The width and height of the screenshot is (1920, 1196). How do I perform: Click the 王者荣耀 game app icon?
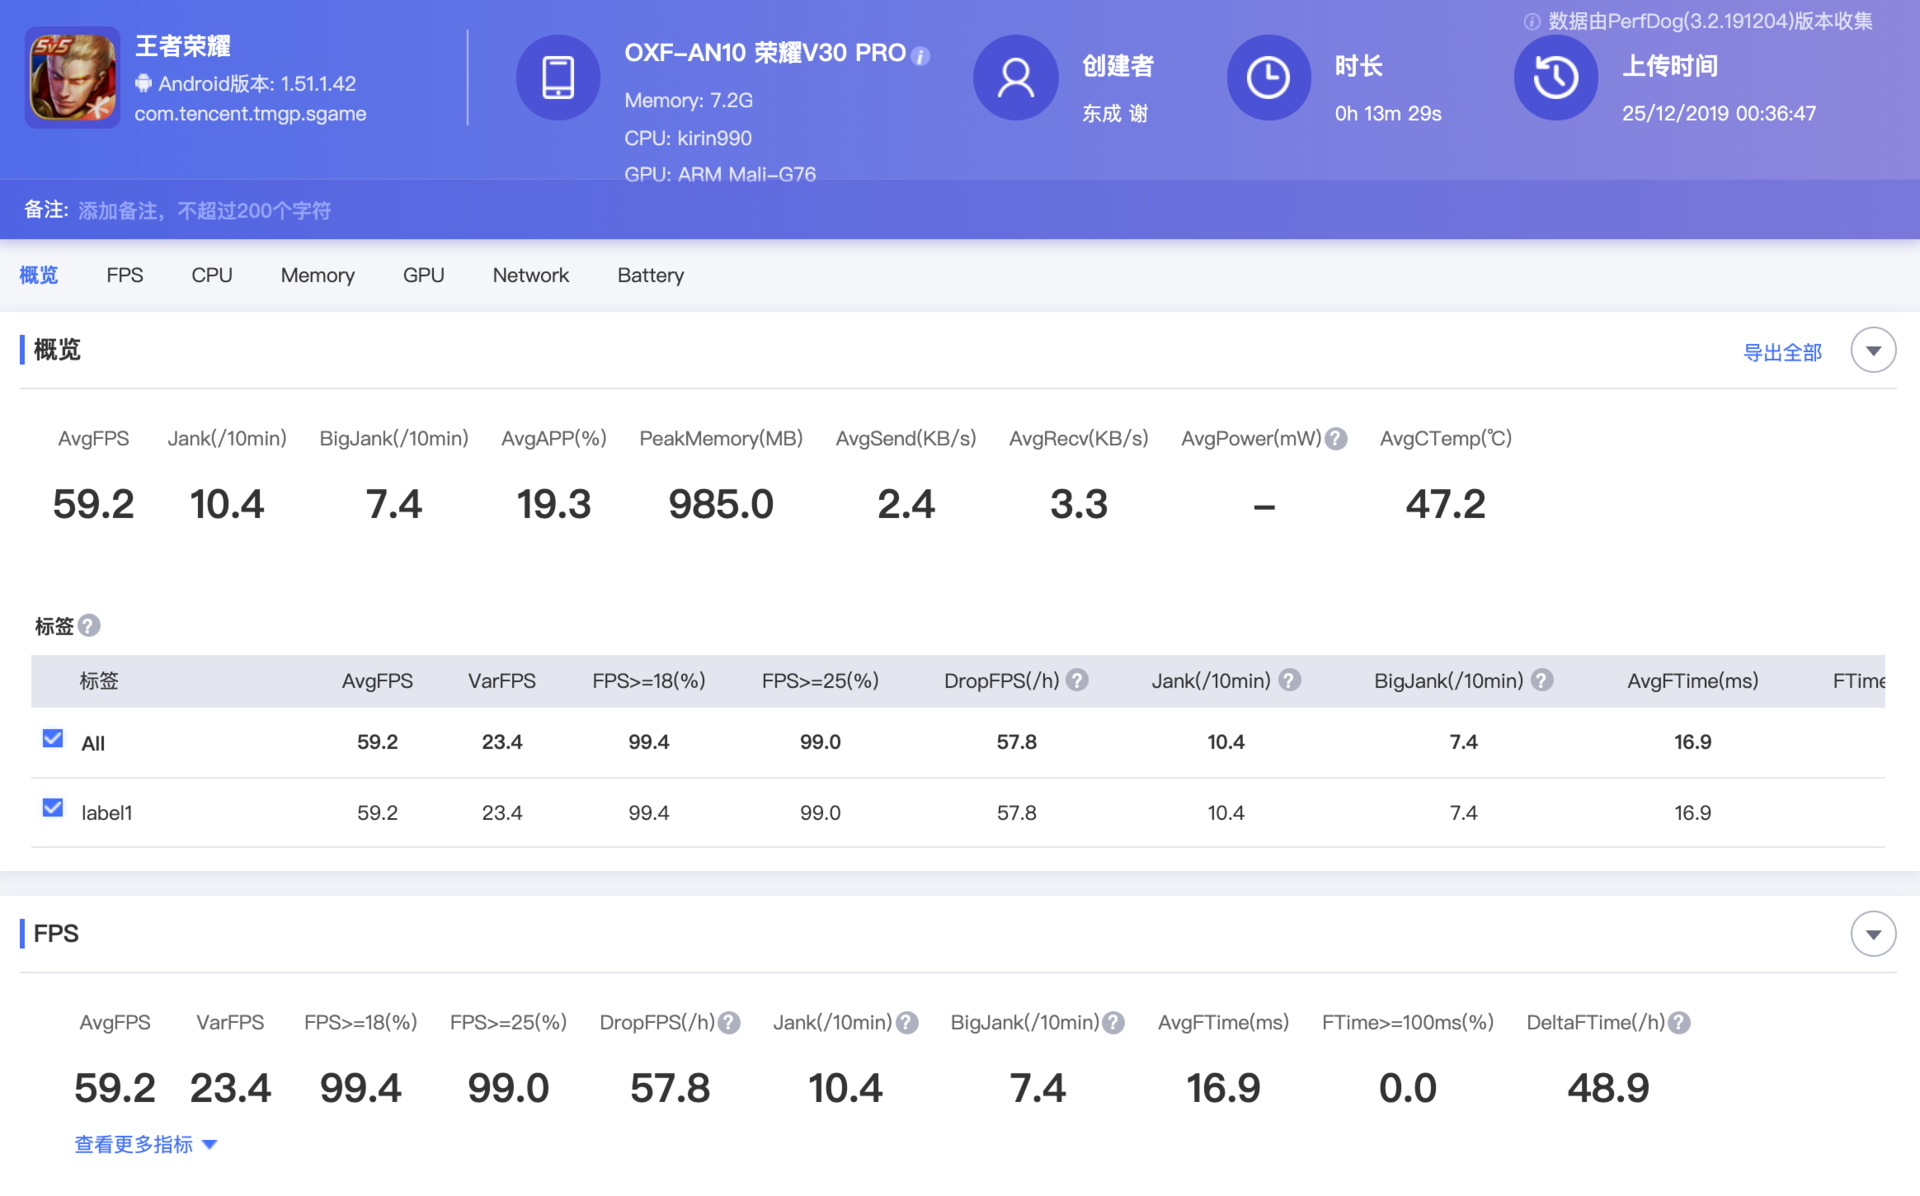coord(72,77)
